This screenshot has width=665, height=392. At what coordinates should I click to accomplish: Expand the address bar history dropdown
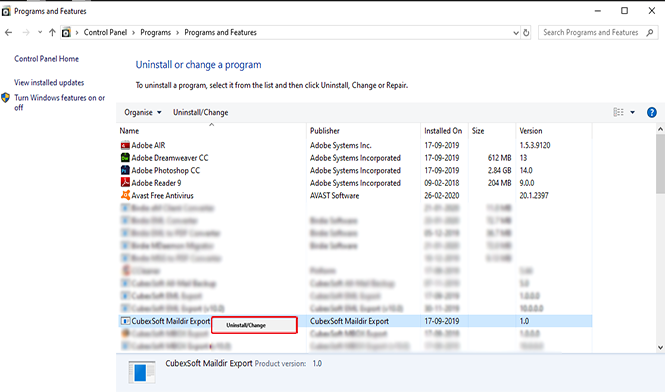pyautogui.click(x=516, y=33)
